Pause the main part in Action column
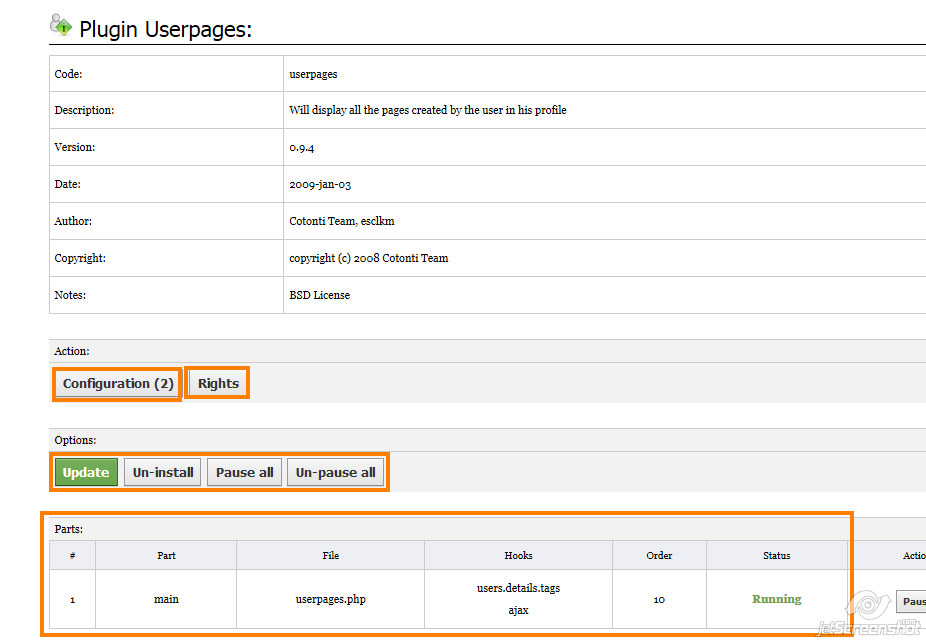Viewport: 926px width, 642px height. pos(912,602)
